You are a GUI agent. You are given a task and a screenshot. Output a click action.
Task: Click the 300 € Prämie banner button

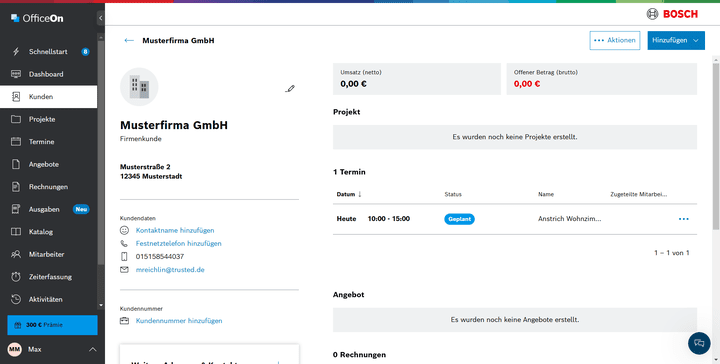[52, 325]
